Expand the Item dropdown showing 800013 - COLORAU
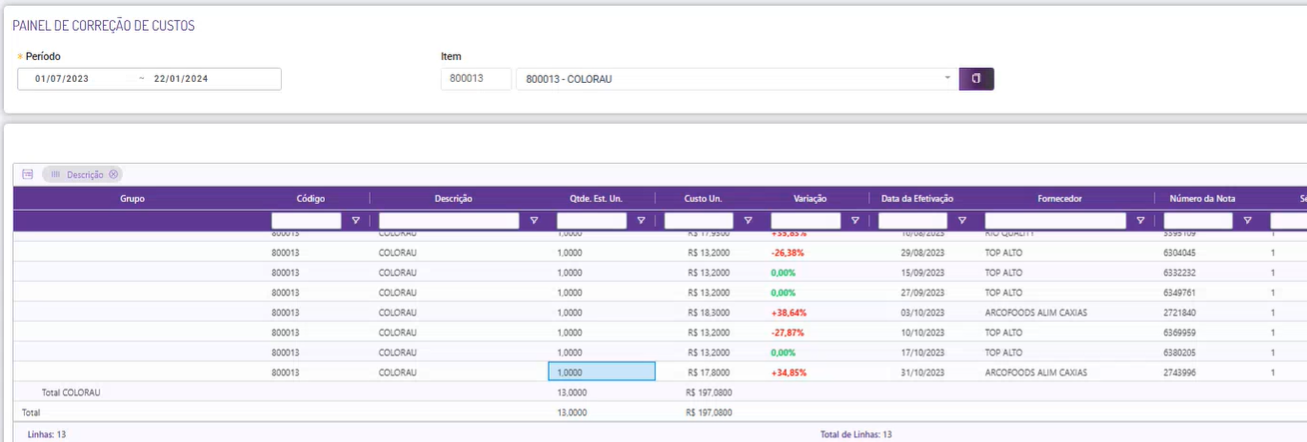1307x442 pixels. coord(947,79)
